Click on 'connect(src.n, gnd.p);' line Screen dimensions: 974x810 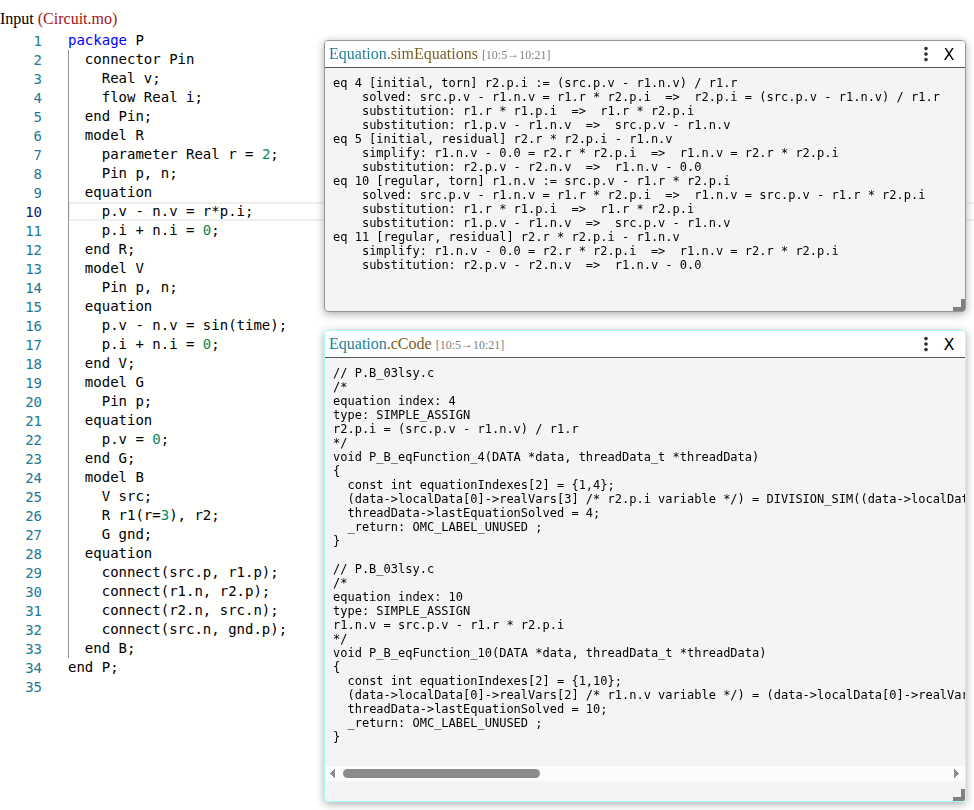point(194,629)
